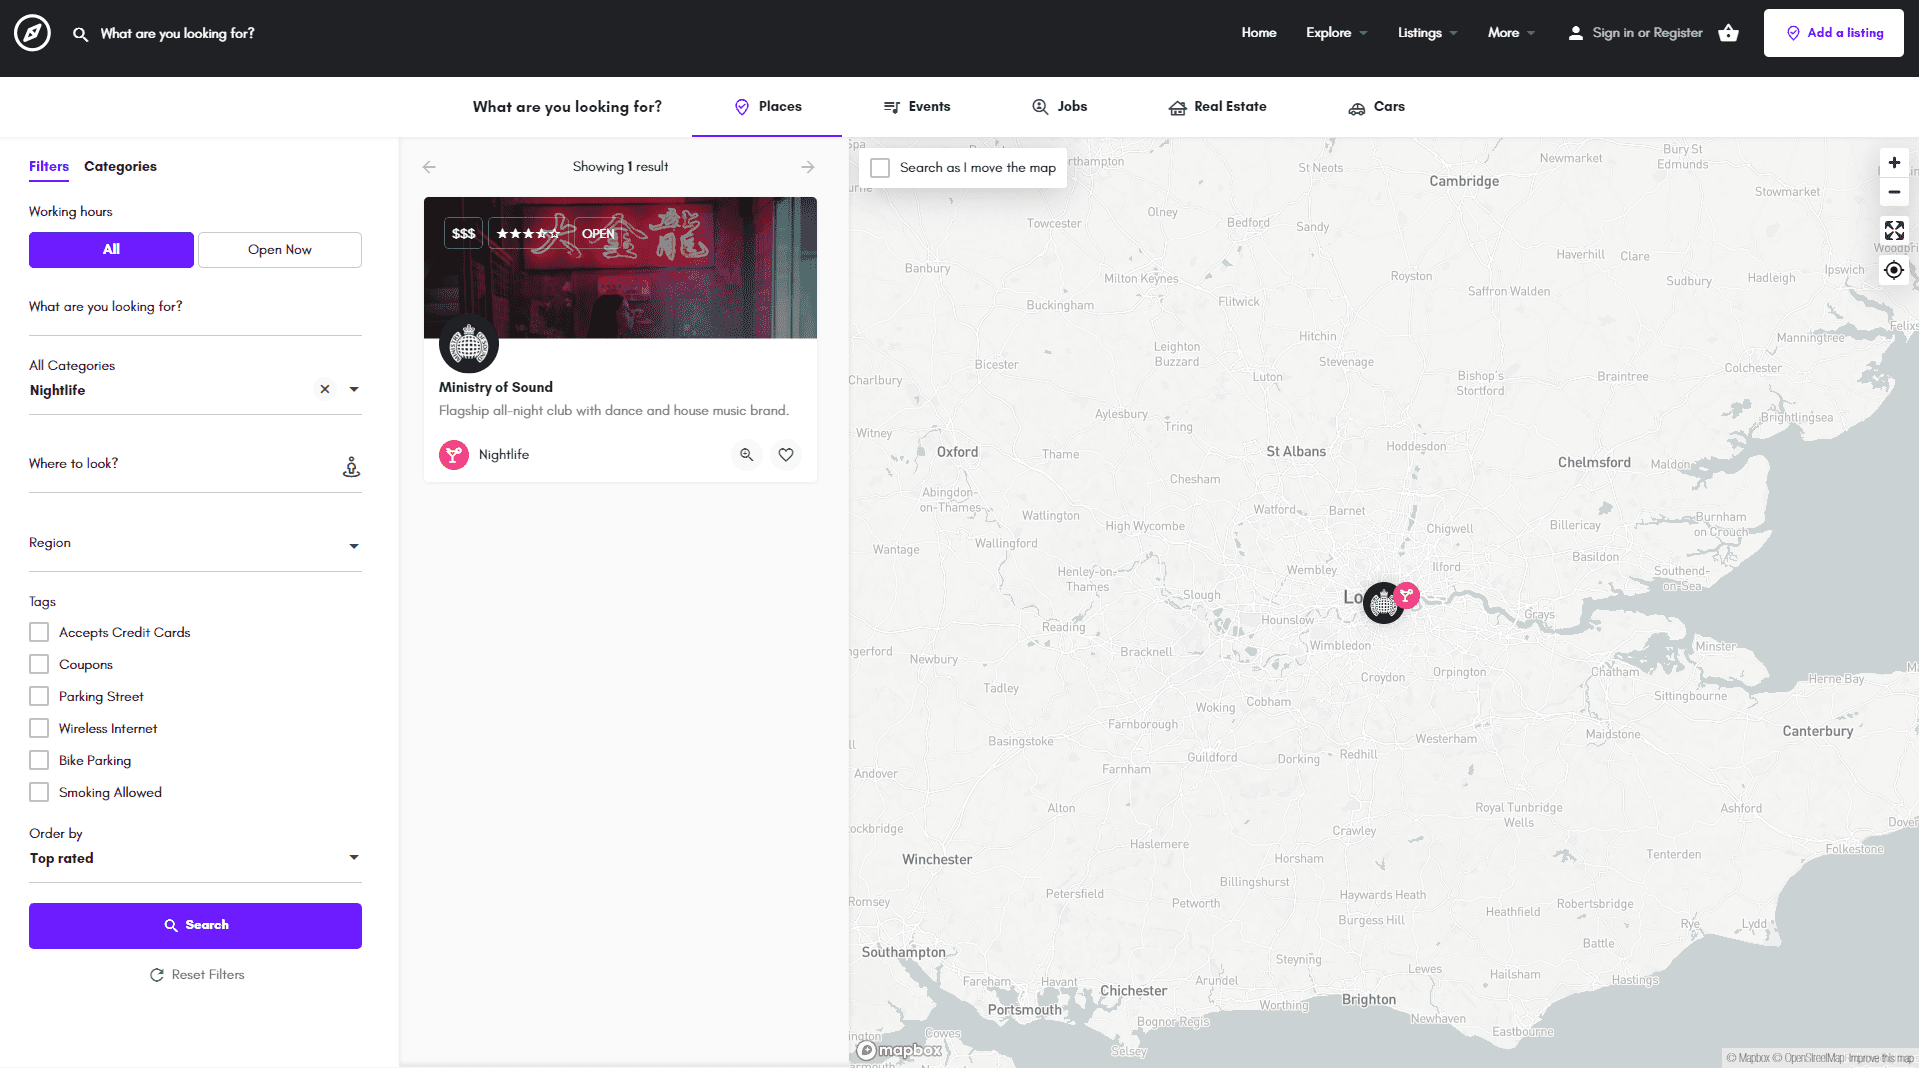Zoom out on the map

click(1893, 192)
